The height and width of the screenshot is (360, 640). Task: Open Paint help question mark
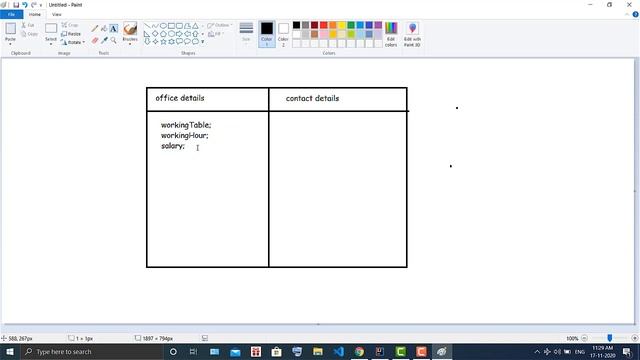pyautogui.click(x=636, y=14)
